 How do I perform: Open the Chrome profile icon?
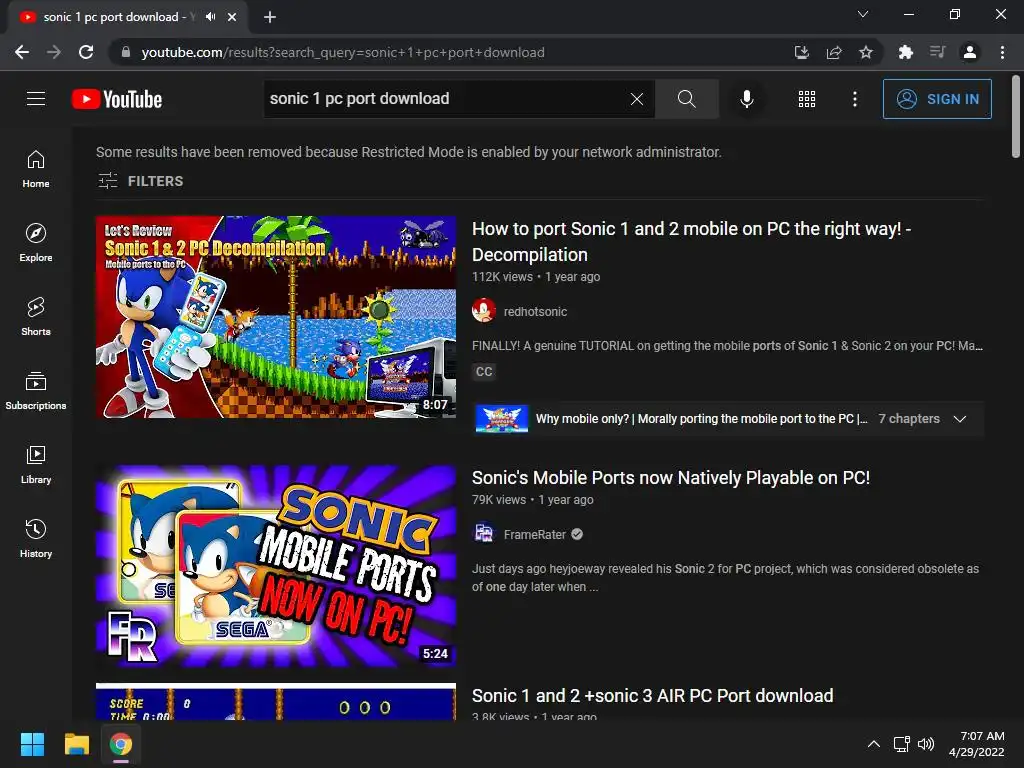tap(970, 52)
